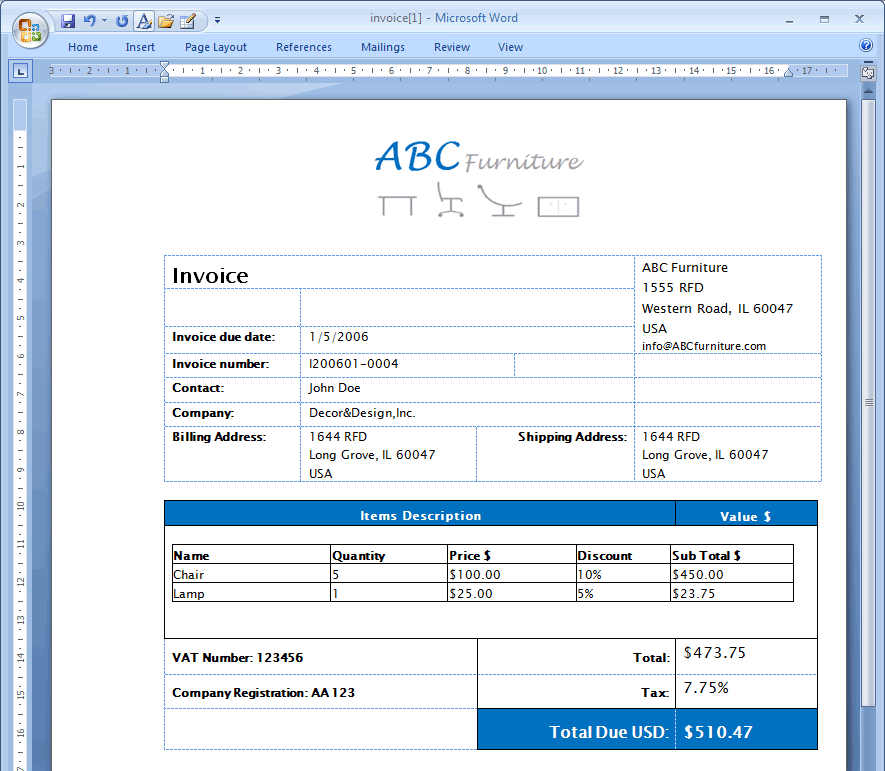Switch to the References tab
Screen dimensions: 885x771
click(304, 47)
